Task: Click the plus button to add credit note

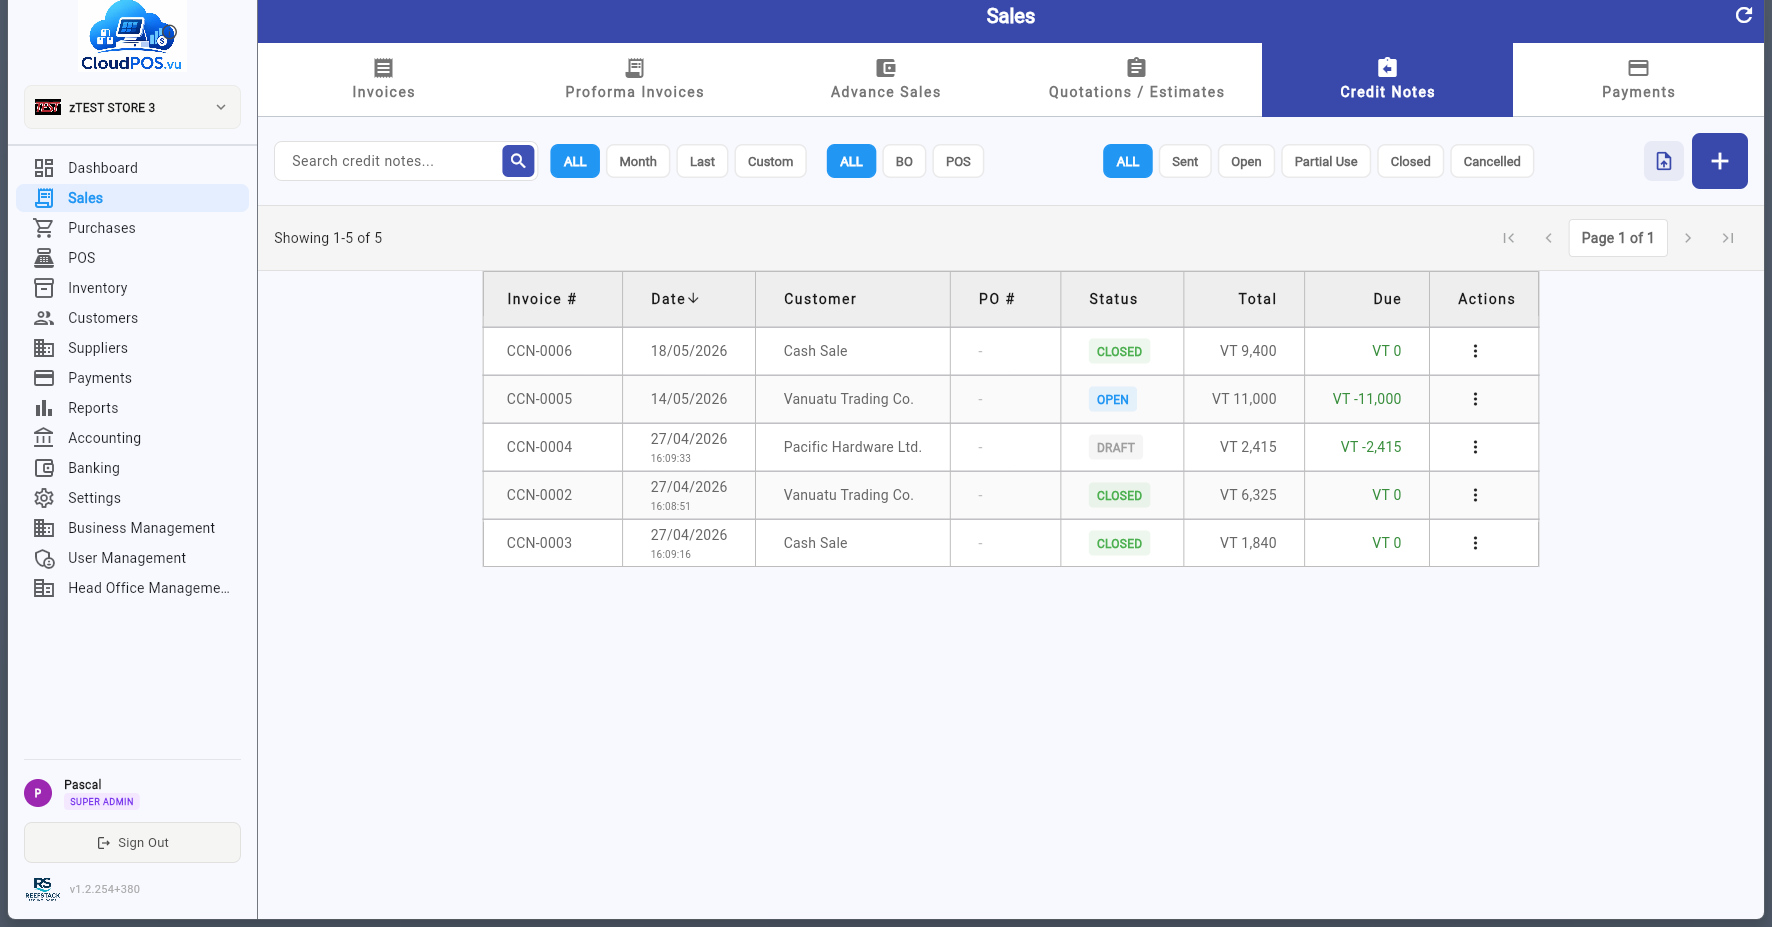Action: pyautogui.click(x=1720, y=161)
